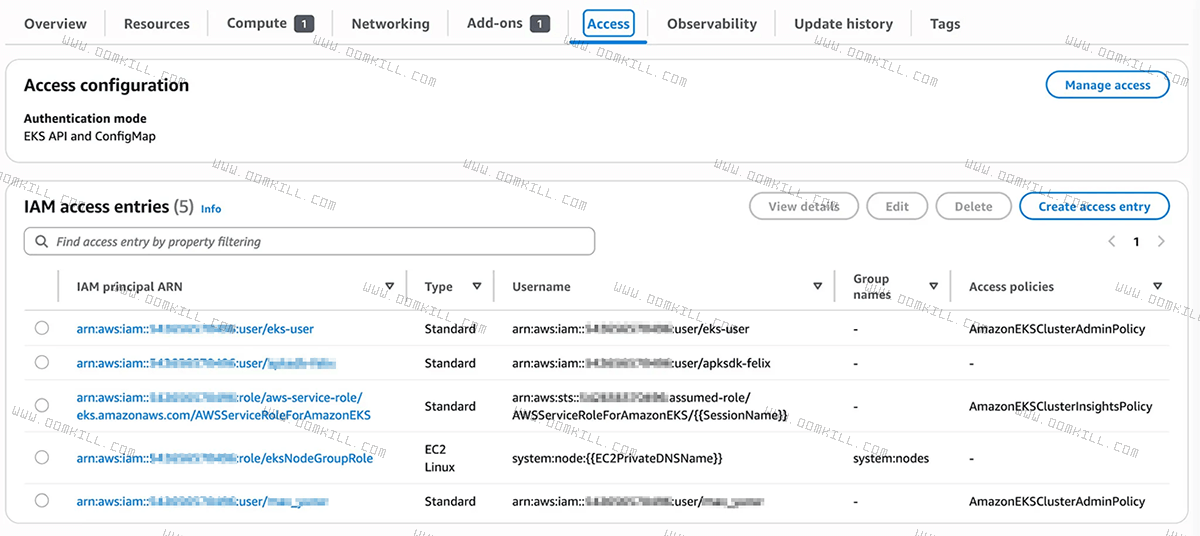1200x536 pixels.
Task: Select the eks-user access entry radio
Action: (x=41, y=328)
